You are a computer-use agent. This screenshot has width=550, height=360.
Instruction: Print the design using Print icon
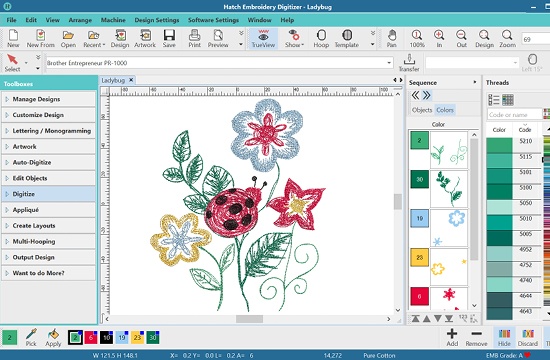point(194,38)
